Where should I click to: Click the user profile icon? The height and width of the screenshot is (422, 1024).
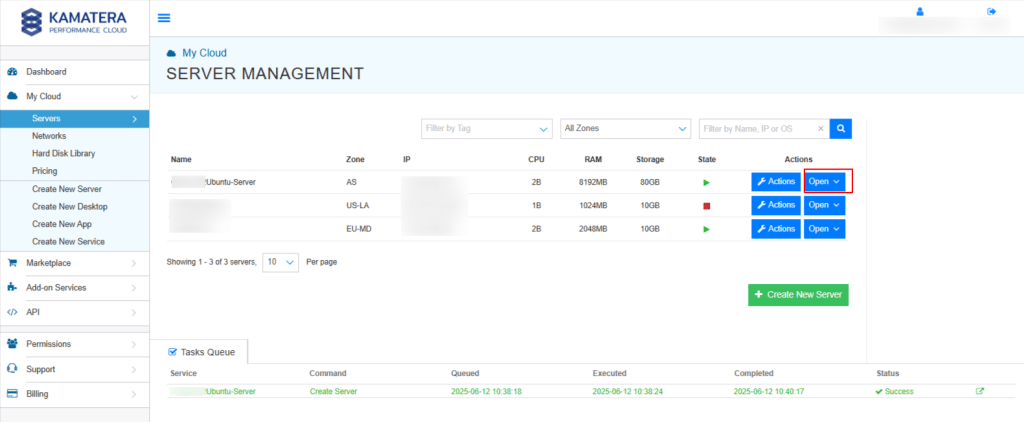click(920, 12)
